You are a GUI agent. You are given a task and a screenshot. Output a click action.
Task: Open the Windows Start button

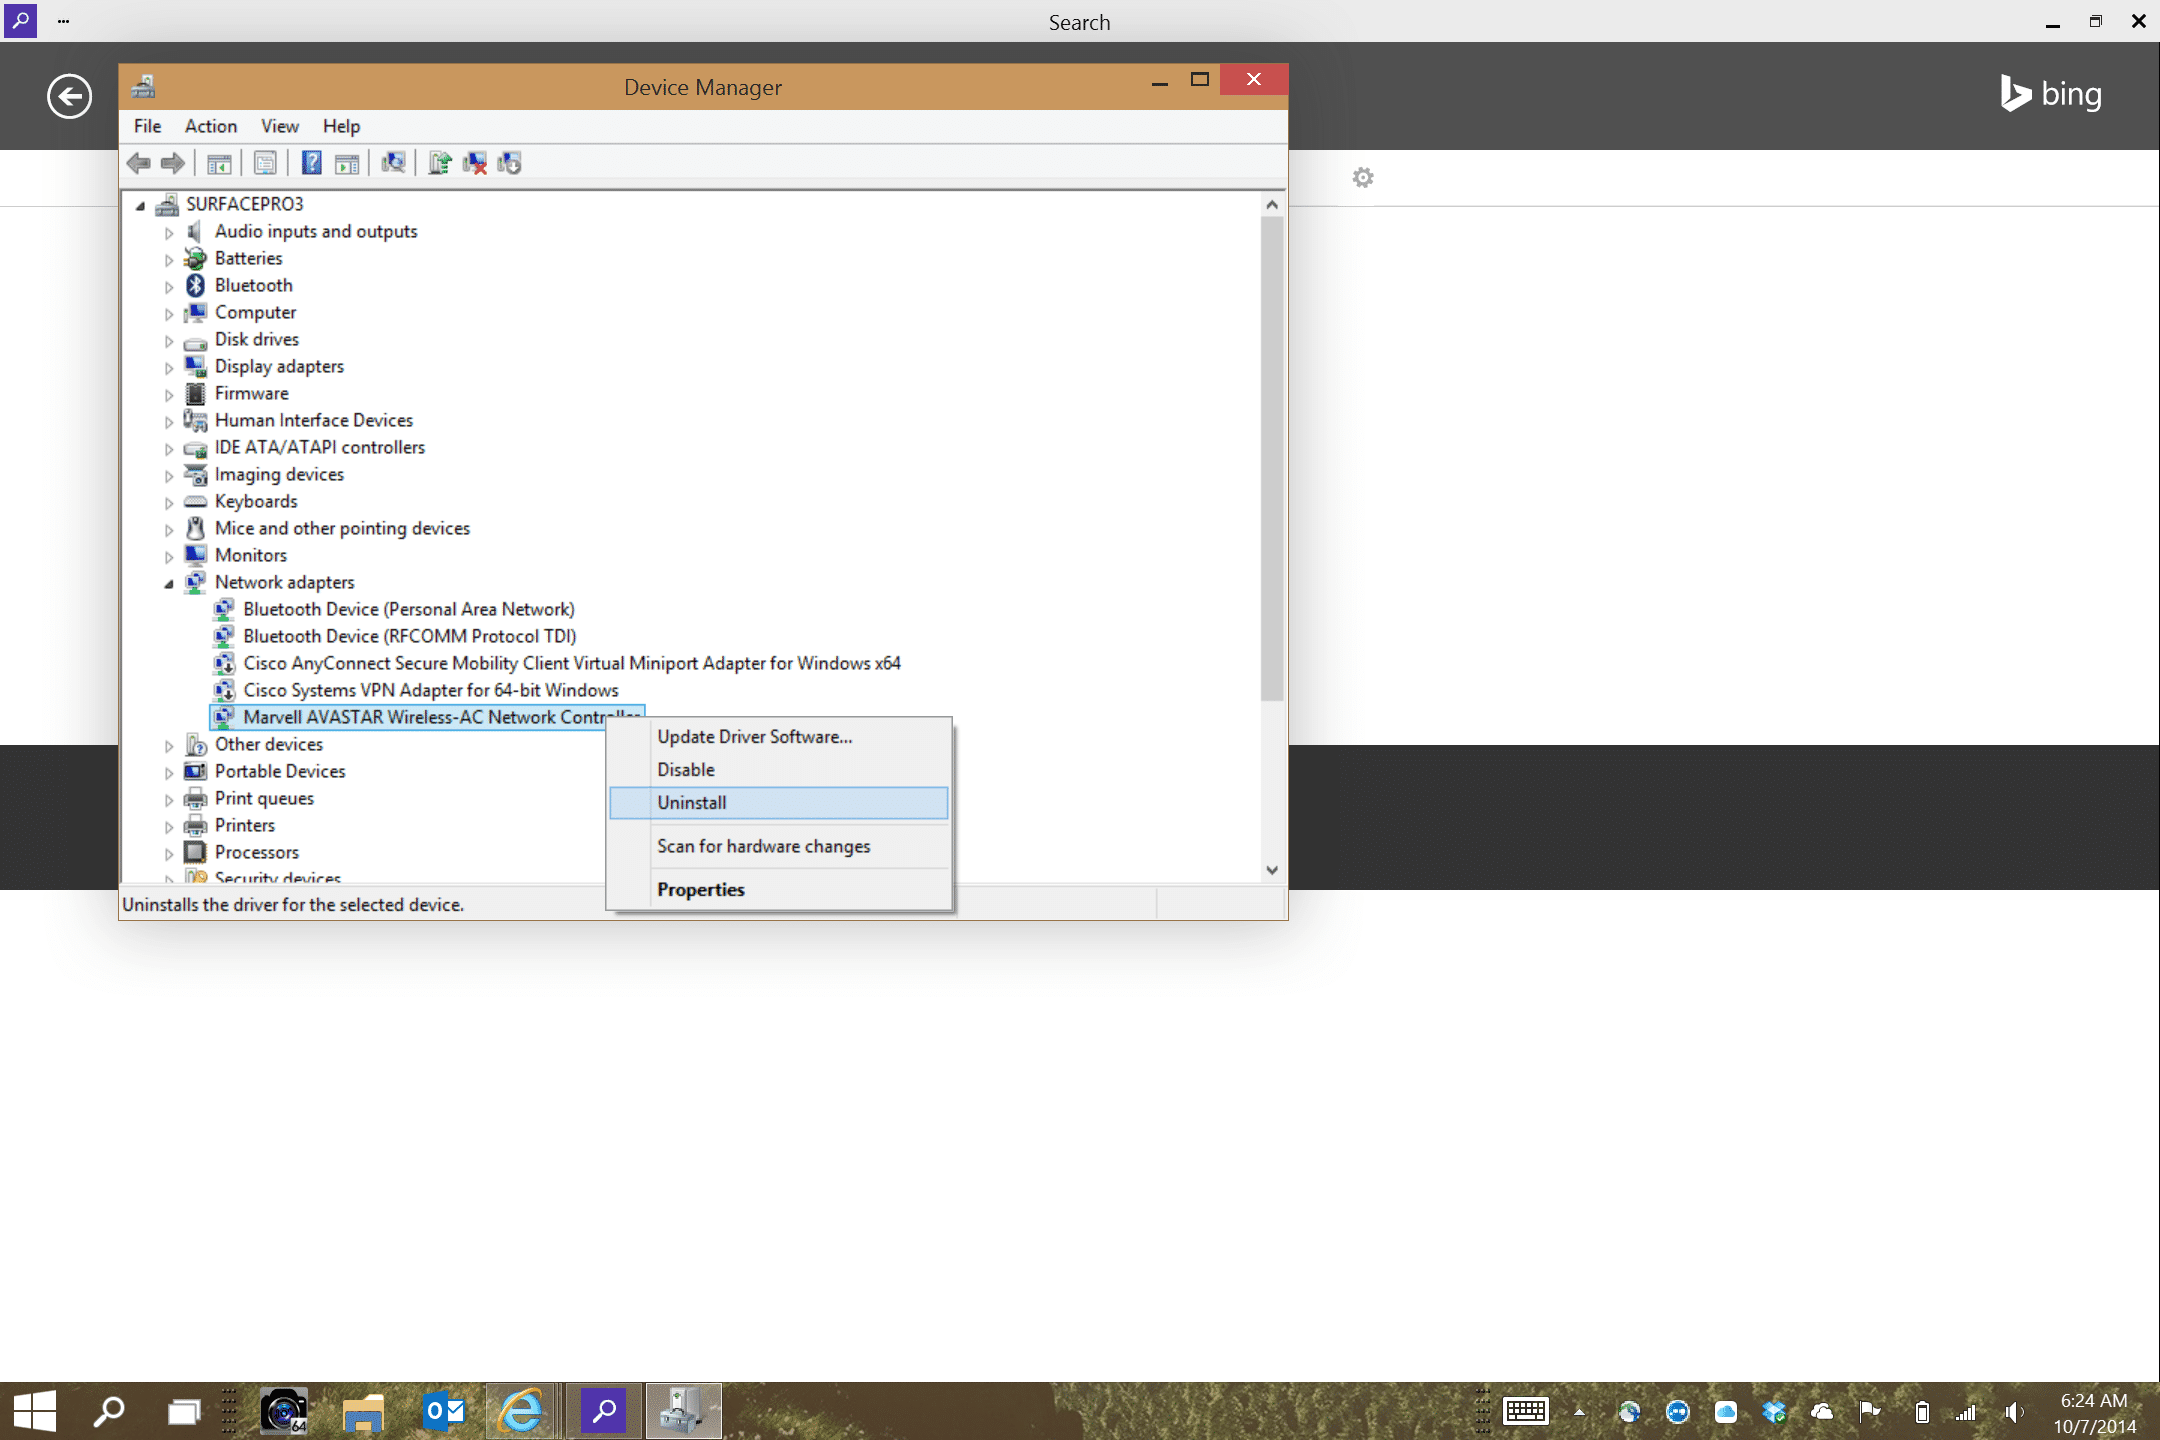pos(35,1411)
